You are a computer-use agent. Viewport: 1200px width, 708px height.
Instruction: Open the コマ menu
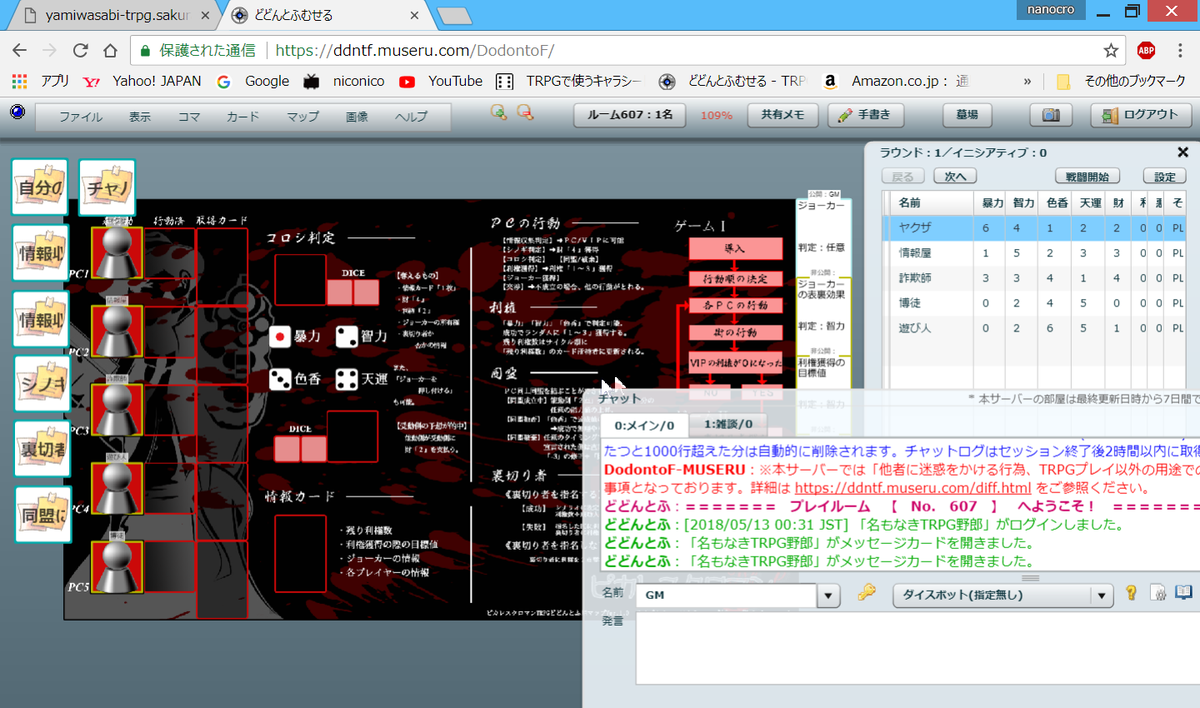coord(189,117)
